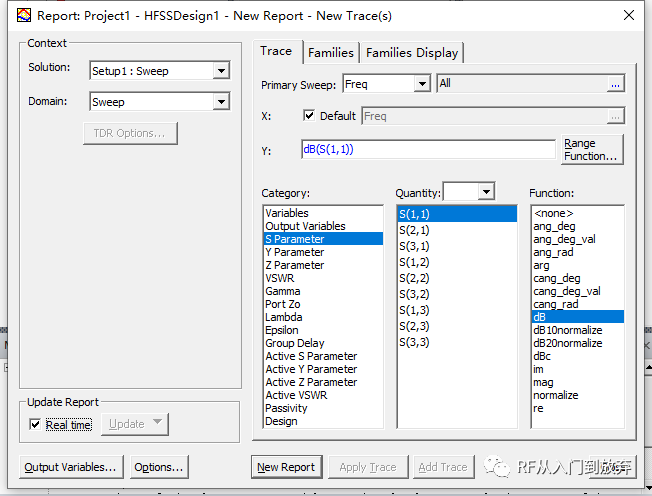Select Output Variables category
The height and width of the screenshot is (496, 652).
(324, 226)
